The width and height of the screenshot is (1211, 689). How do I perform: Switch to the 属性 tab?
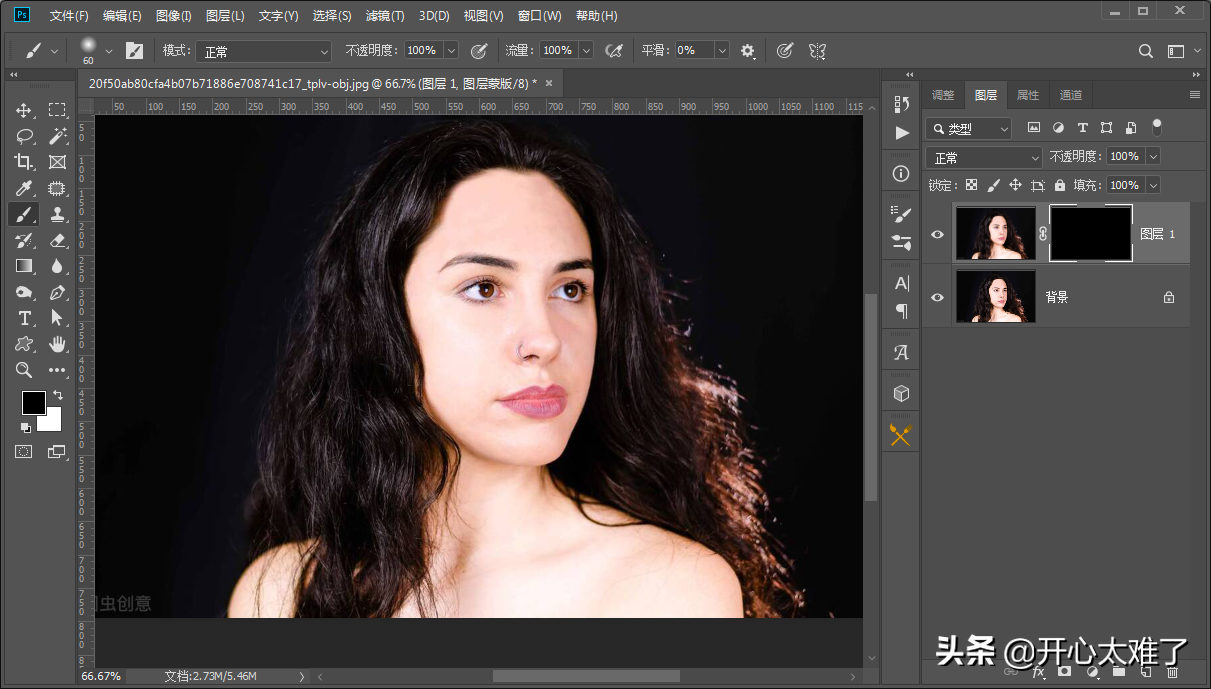click(1028, 95)
